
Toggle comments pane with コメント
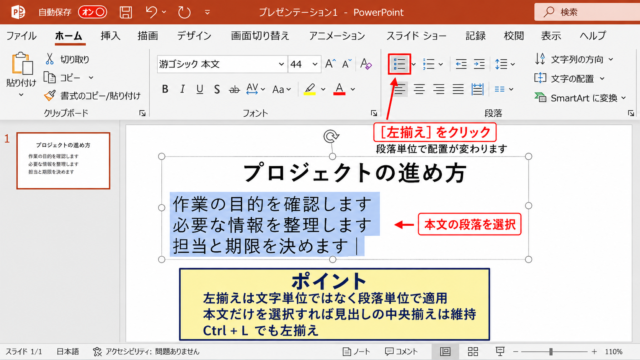tap(401, 351)
